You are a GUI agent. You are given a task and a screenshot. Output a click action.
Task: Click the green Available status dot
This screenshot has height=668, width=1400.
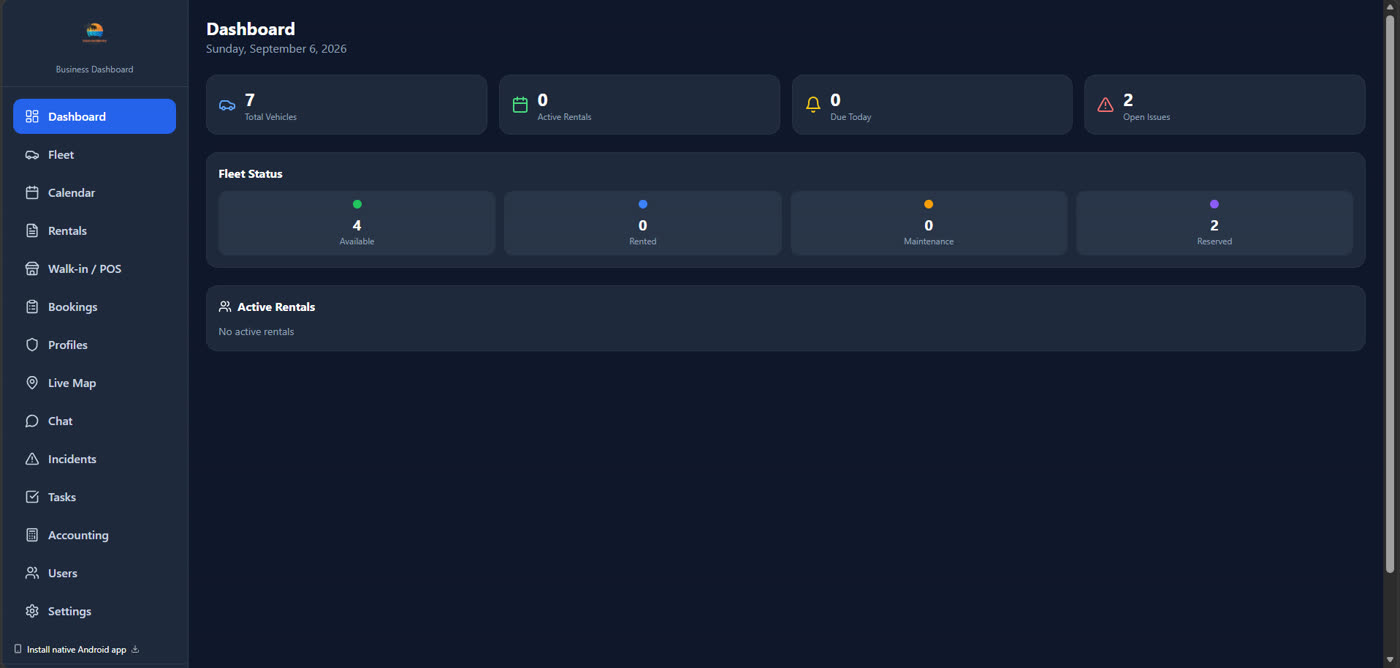tap(357, 204)
